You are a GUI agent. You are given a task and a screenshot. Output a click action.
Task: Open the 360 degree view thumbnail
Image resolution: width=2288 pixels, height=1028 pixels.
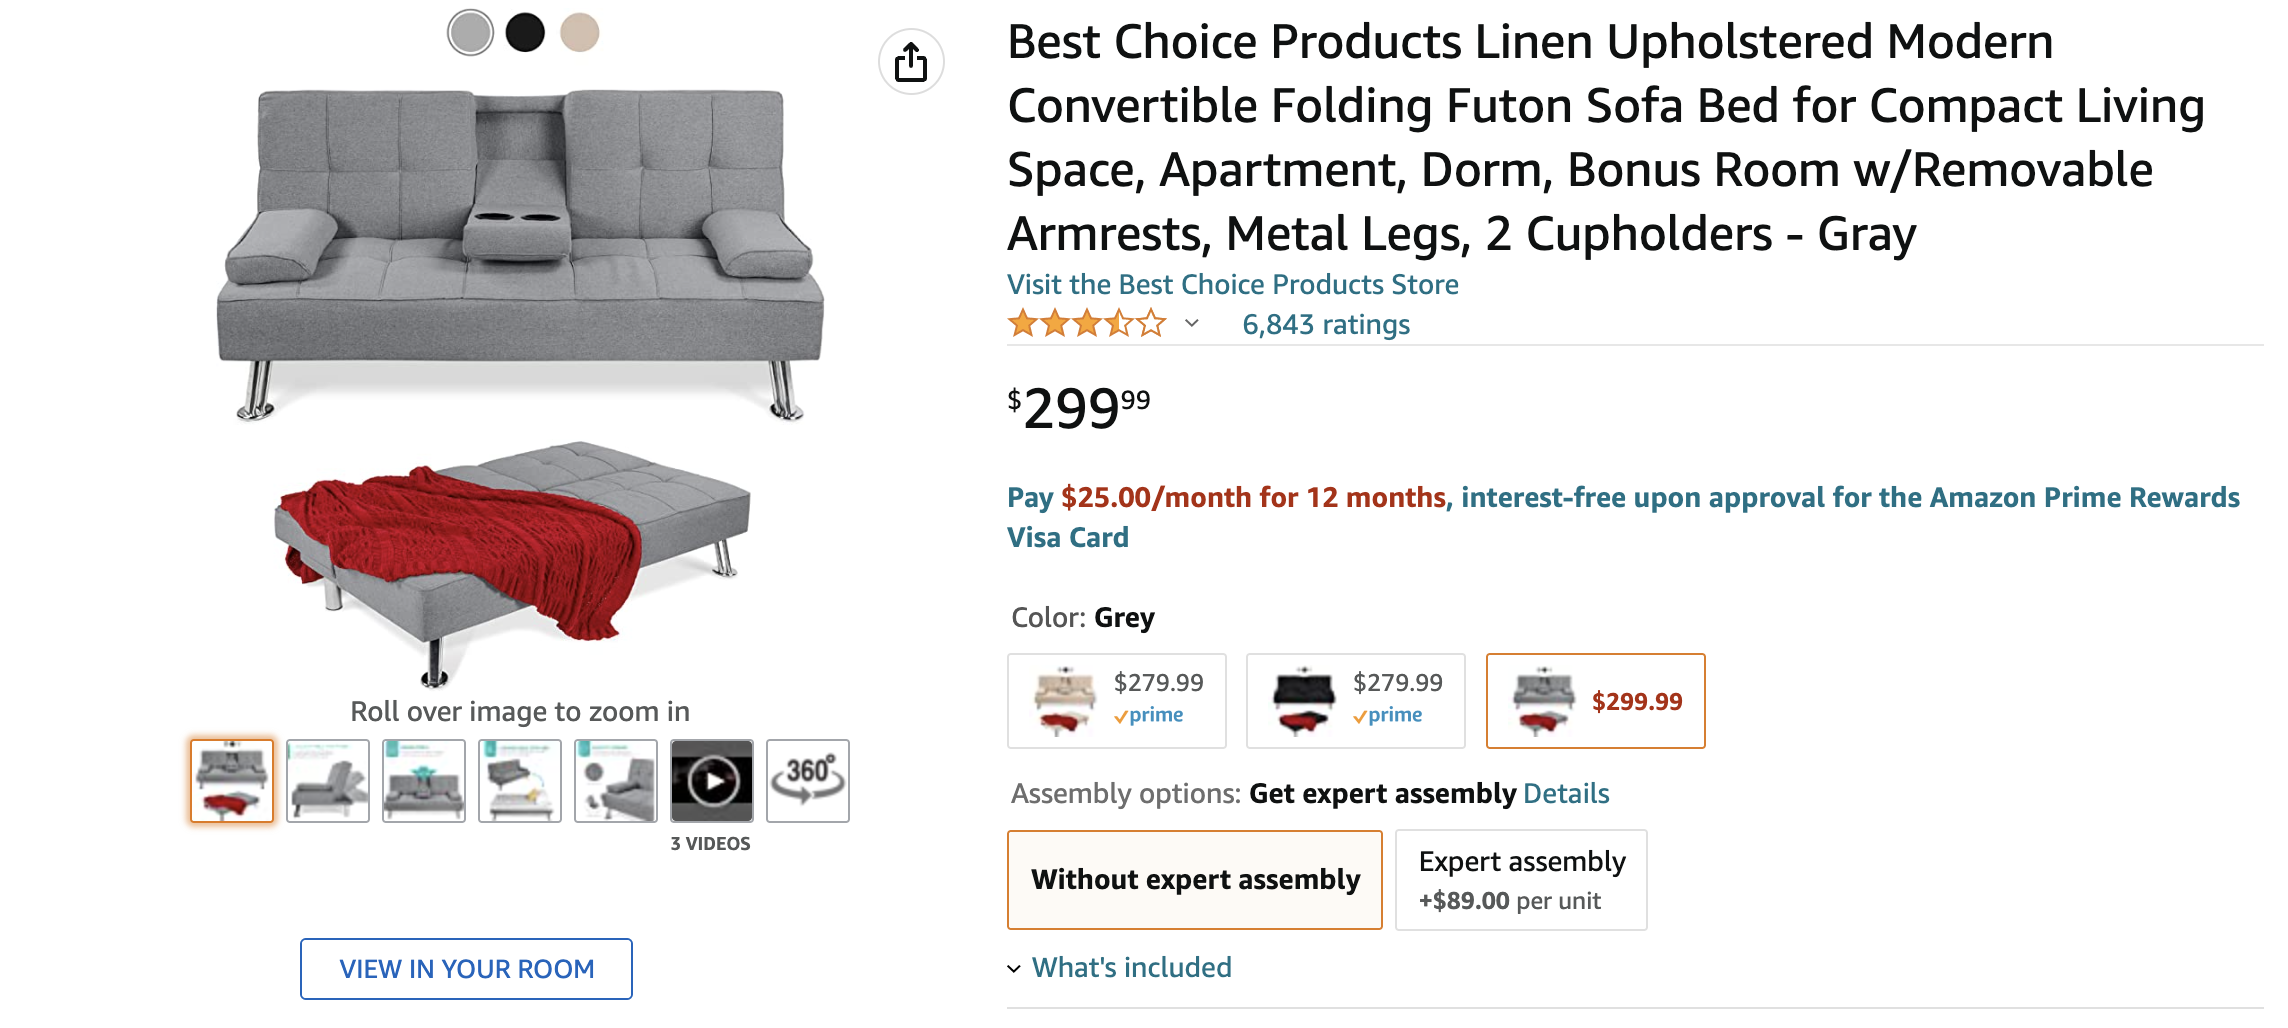808,781
